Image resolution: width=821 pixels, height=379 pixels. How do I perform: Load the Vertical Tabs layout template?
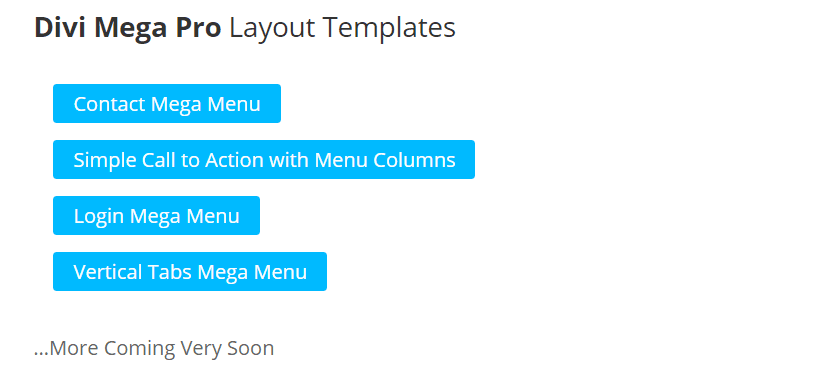(190, 272)
